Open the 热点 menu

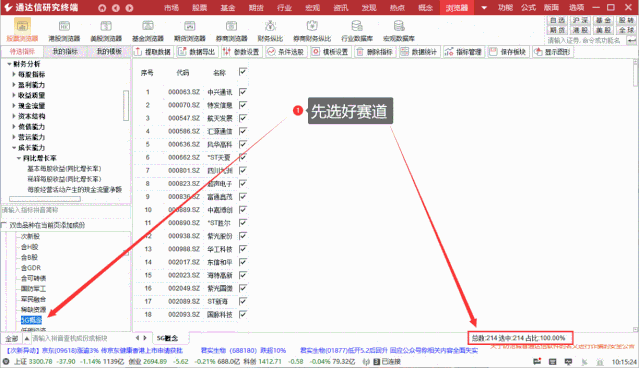(x=397, y=8)
